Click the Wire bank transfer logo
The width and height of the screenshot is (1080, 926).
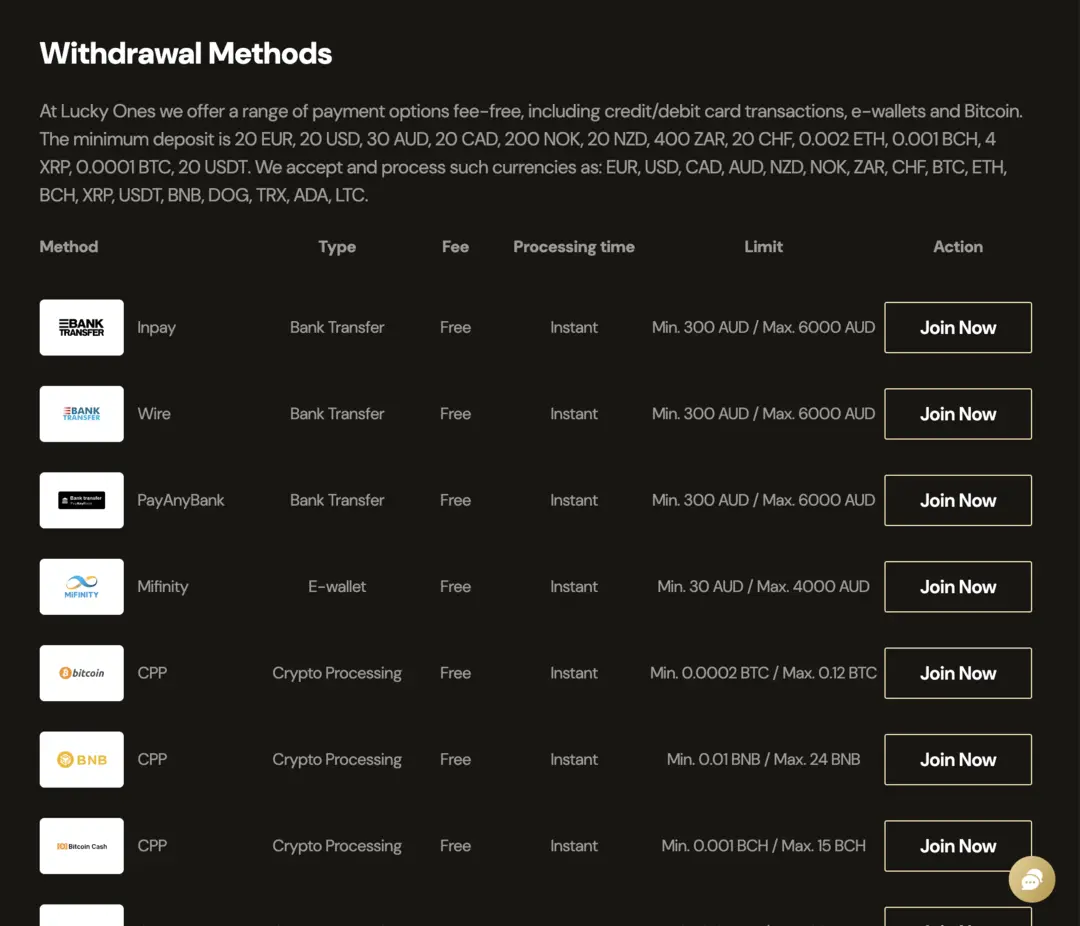(81, 413)
